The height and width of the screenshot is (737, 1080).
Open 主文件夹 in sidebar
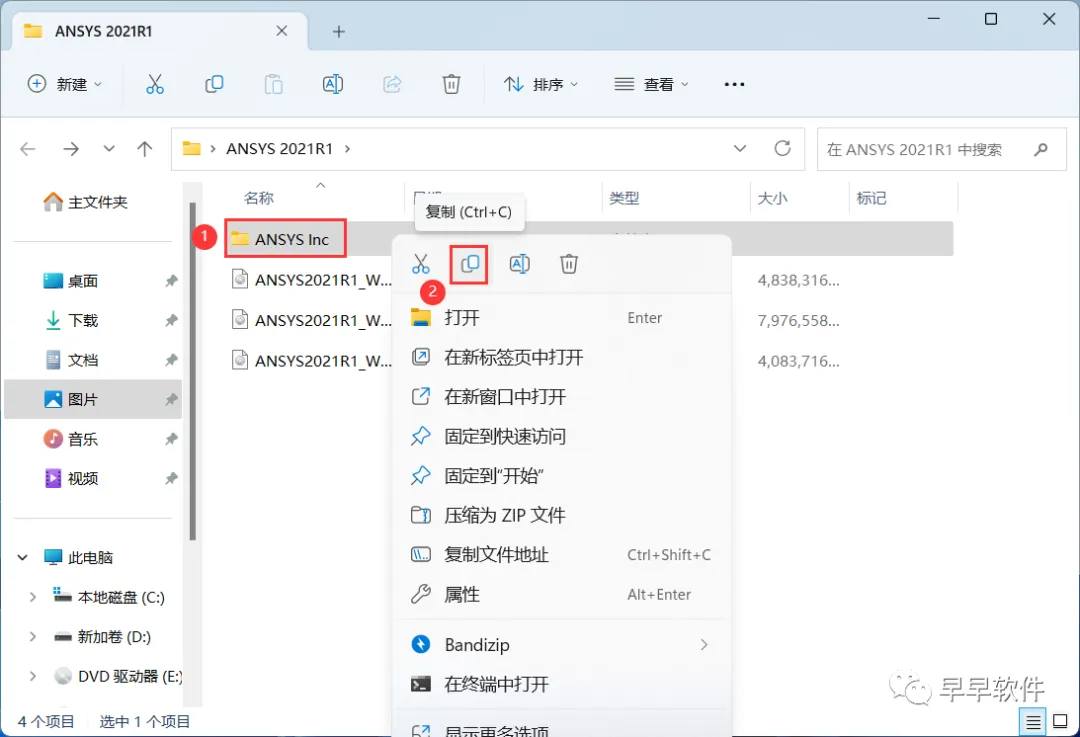pos(85,202)
